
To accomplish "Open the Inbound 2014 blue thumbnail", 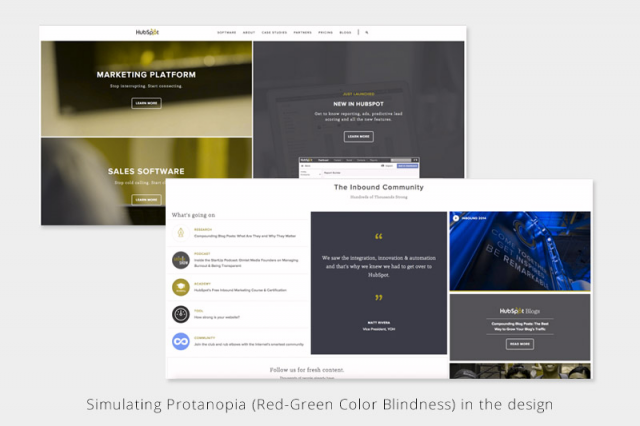I will point(519,250).
